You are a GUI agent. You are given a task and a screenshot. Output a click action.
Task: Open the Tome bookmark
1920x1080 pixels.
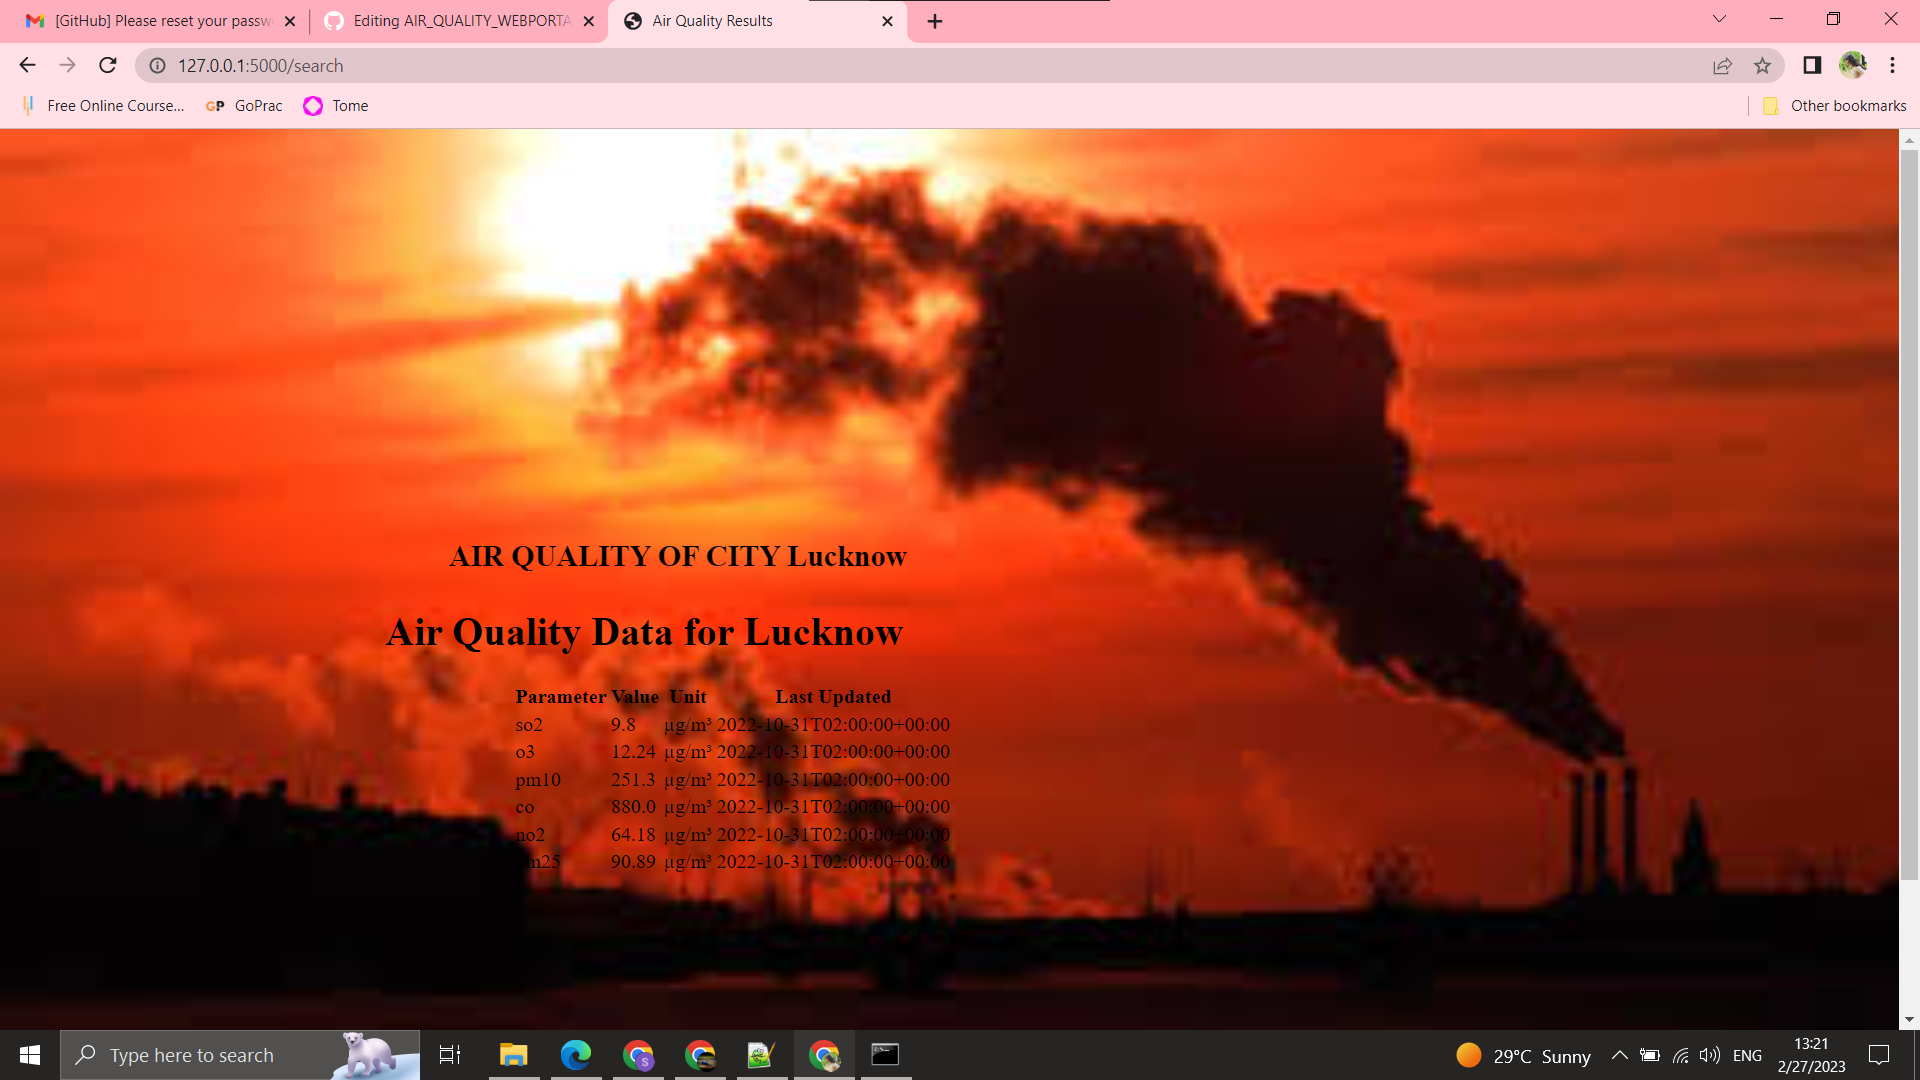[335, 105]
